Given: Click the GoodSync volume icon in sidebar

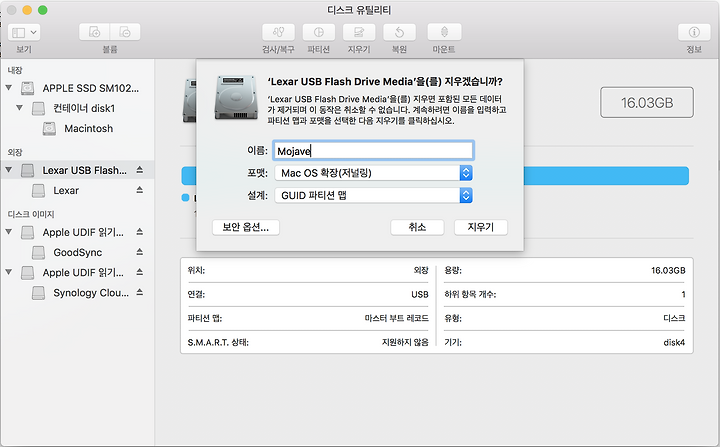Looking at the screenshot, I should click(38, 252).
